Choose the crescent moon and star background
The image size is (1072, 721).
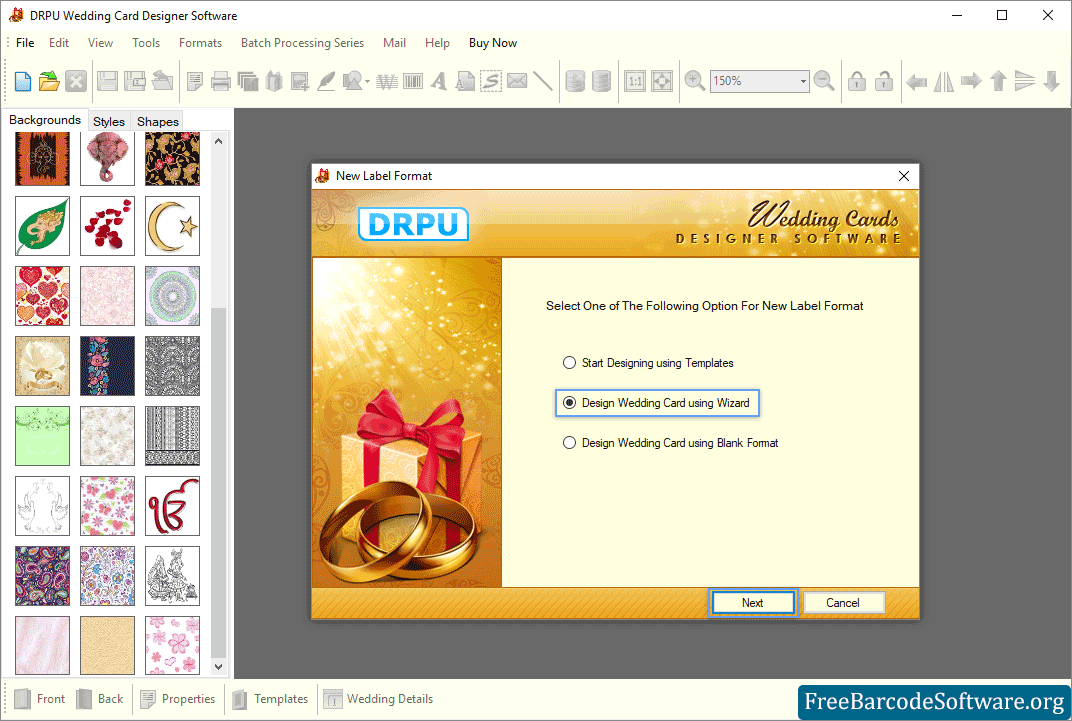point(172,226)
